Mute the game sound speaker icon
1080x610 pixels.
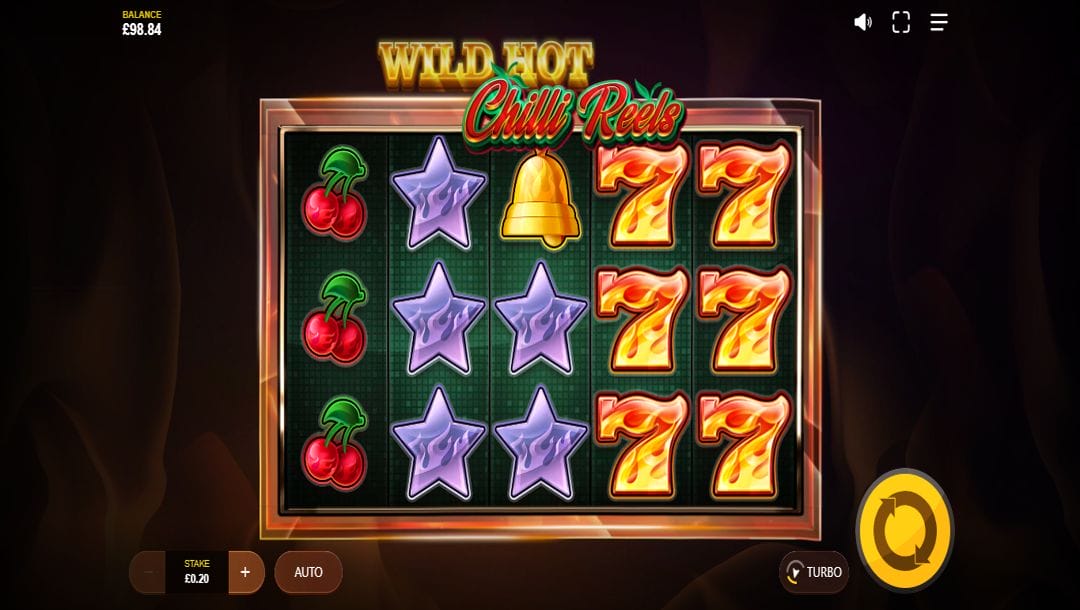tap(862, 22)
